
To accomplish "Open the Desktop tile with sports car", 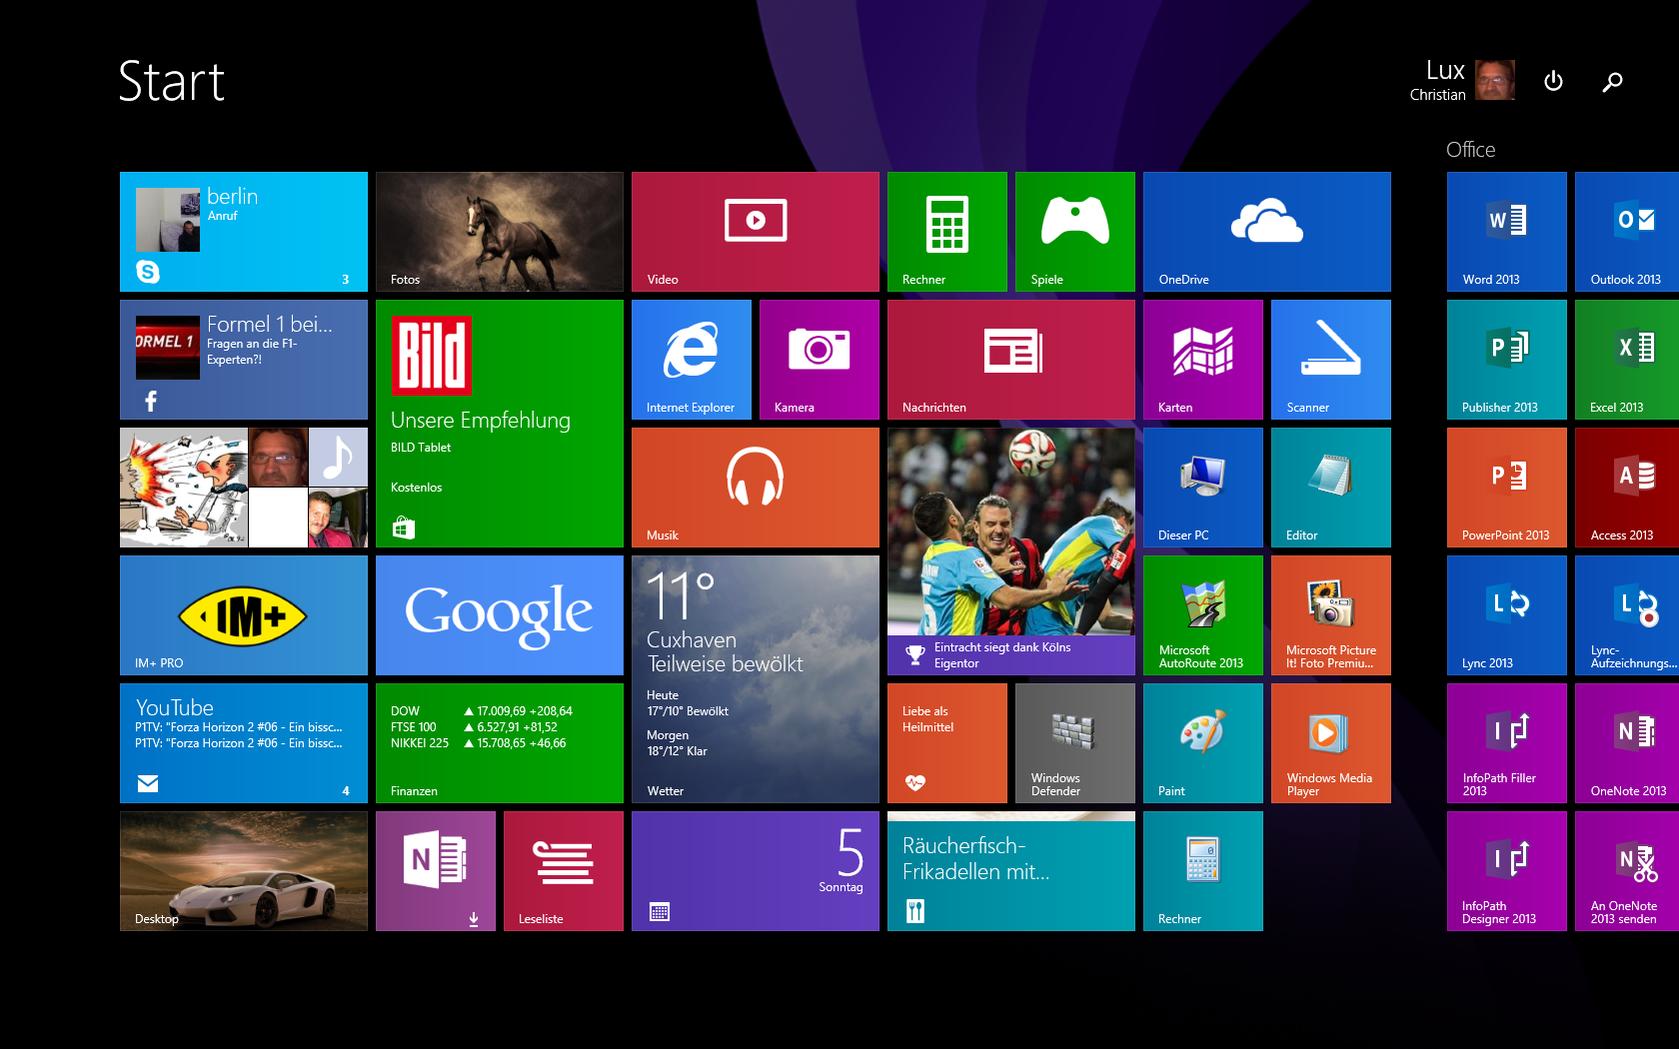I will (244, 872).
